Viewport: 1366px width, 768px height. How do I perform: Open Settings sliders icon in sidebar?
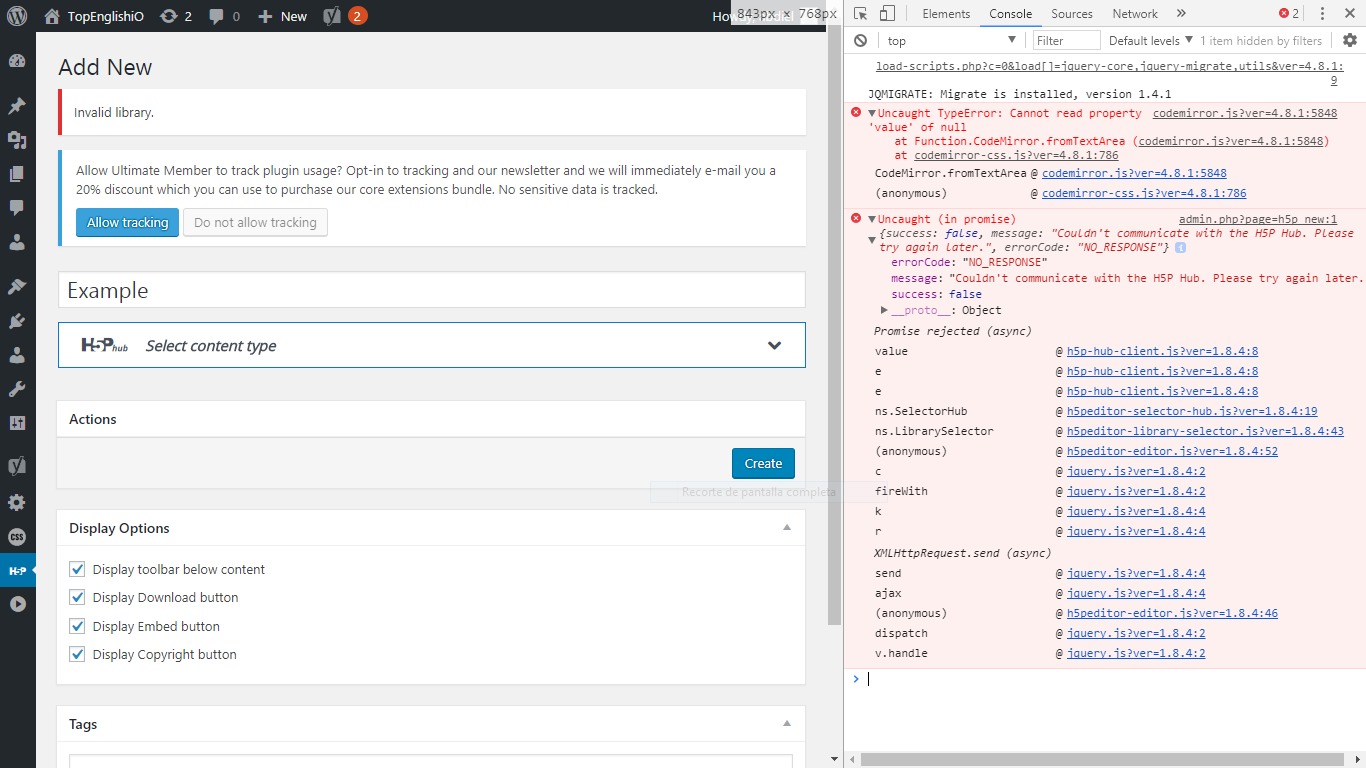17,423
